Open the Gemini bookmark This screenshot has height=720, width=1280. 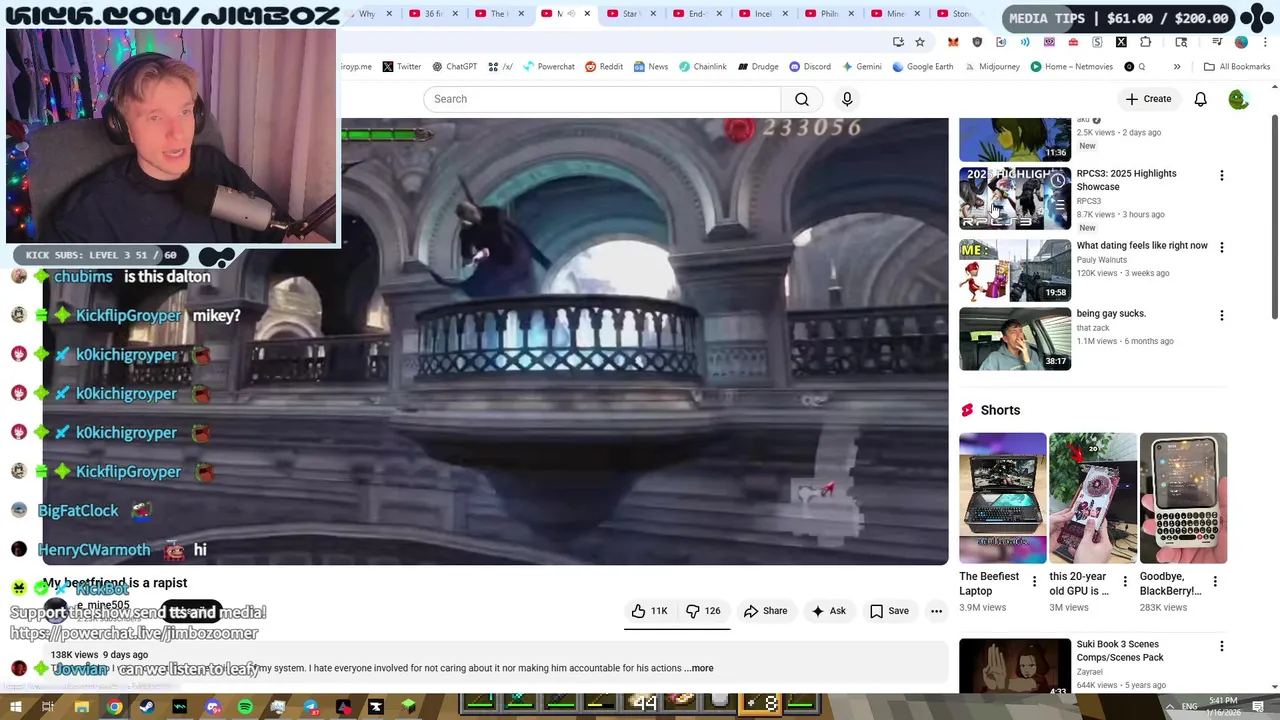862,67
